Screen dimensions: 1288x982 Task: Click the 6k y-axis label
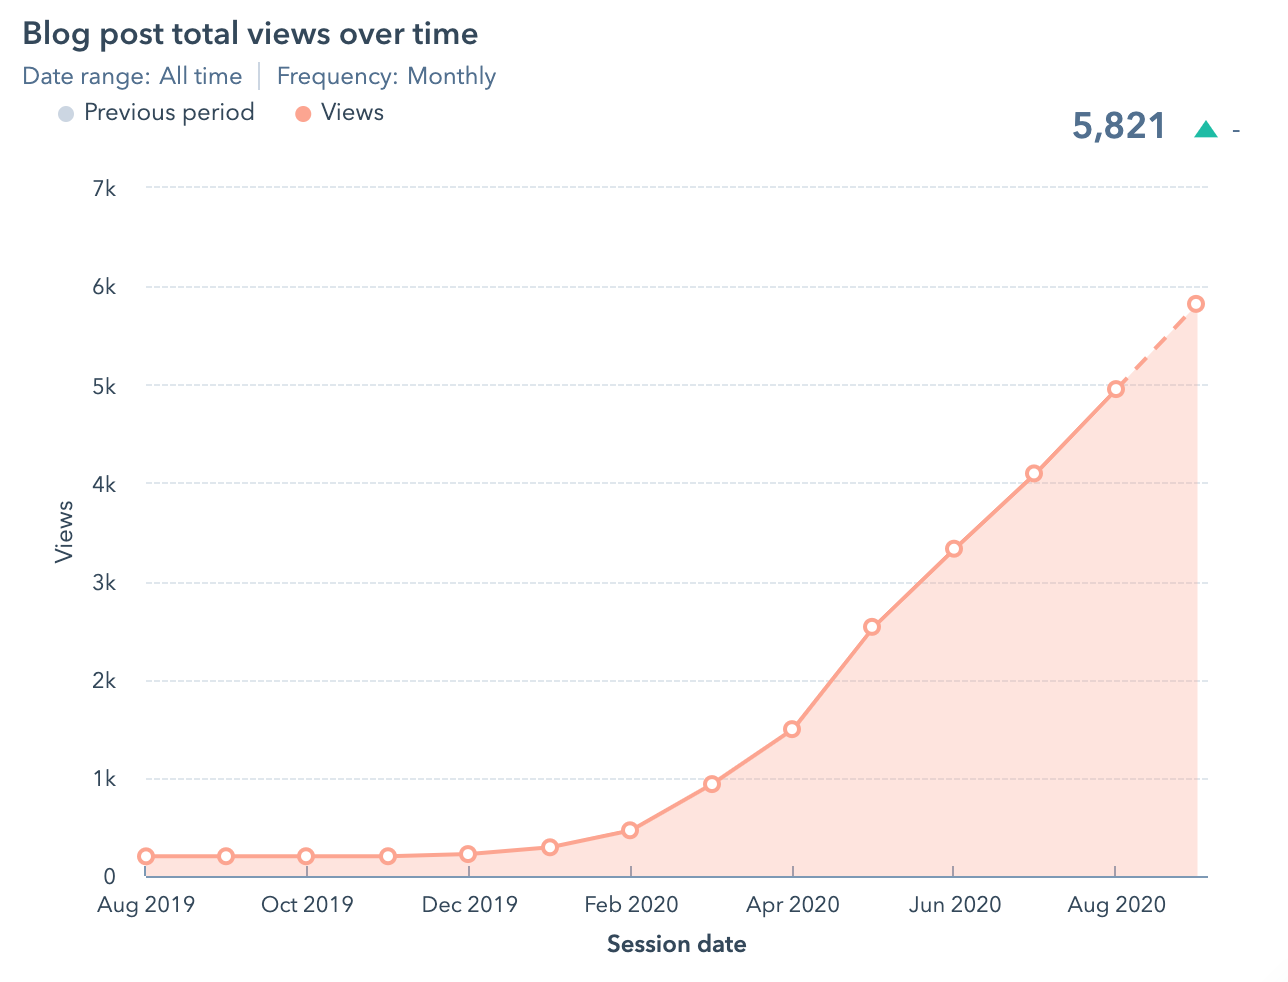pos(104,287)
